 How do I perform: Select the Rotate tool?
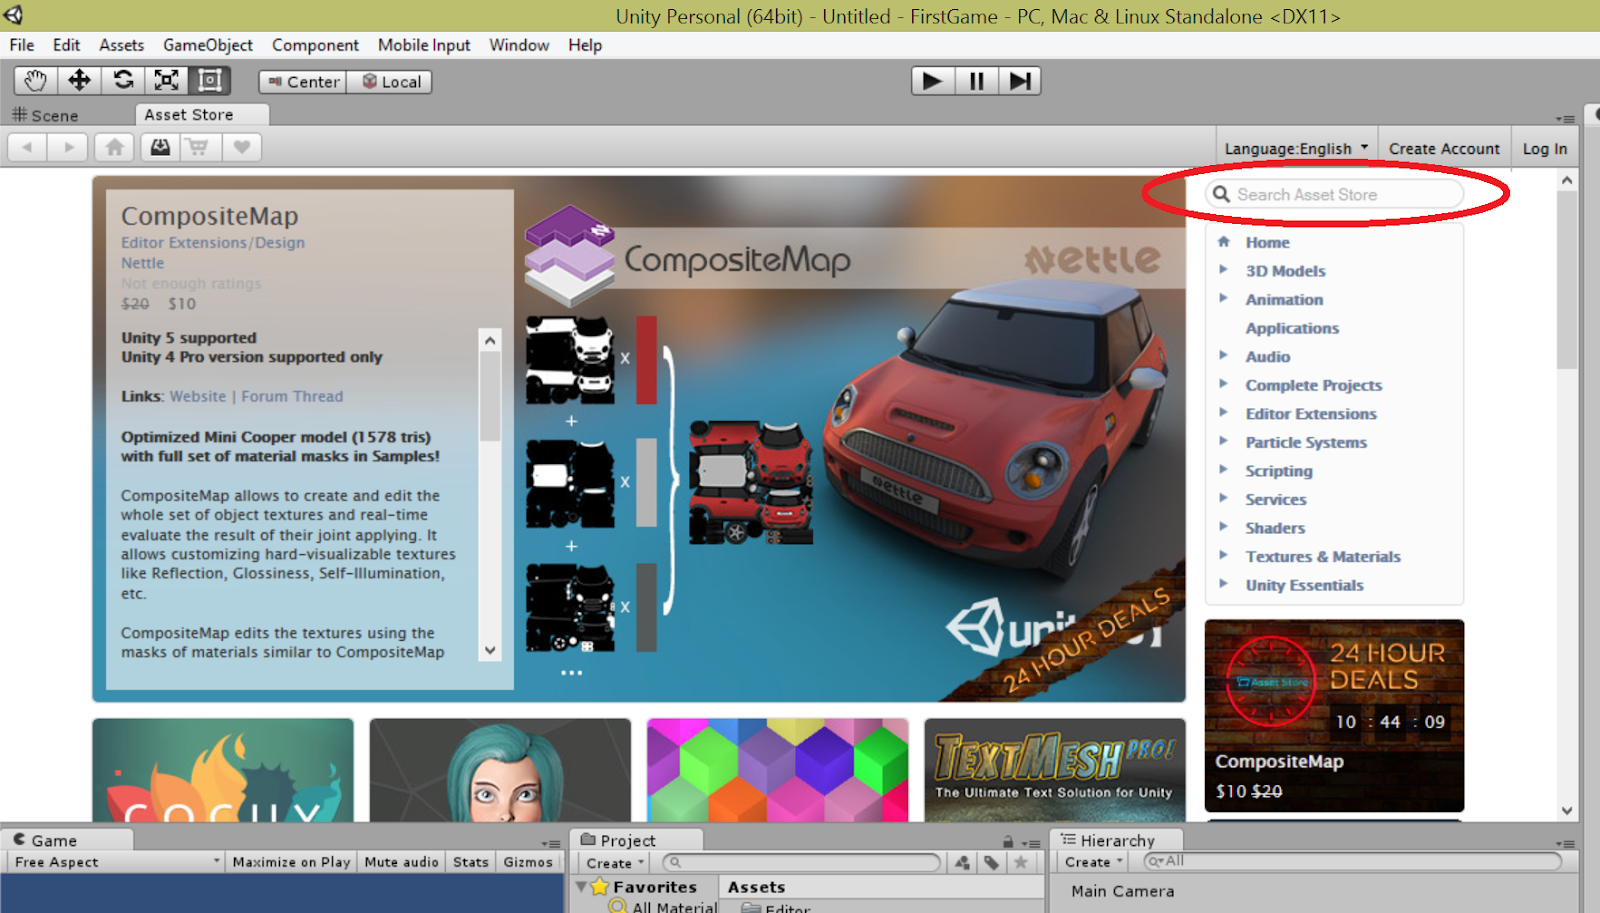tap(123, 81)
